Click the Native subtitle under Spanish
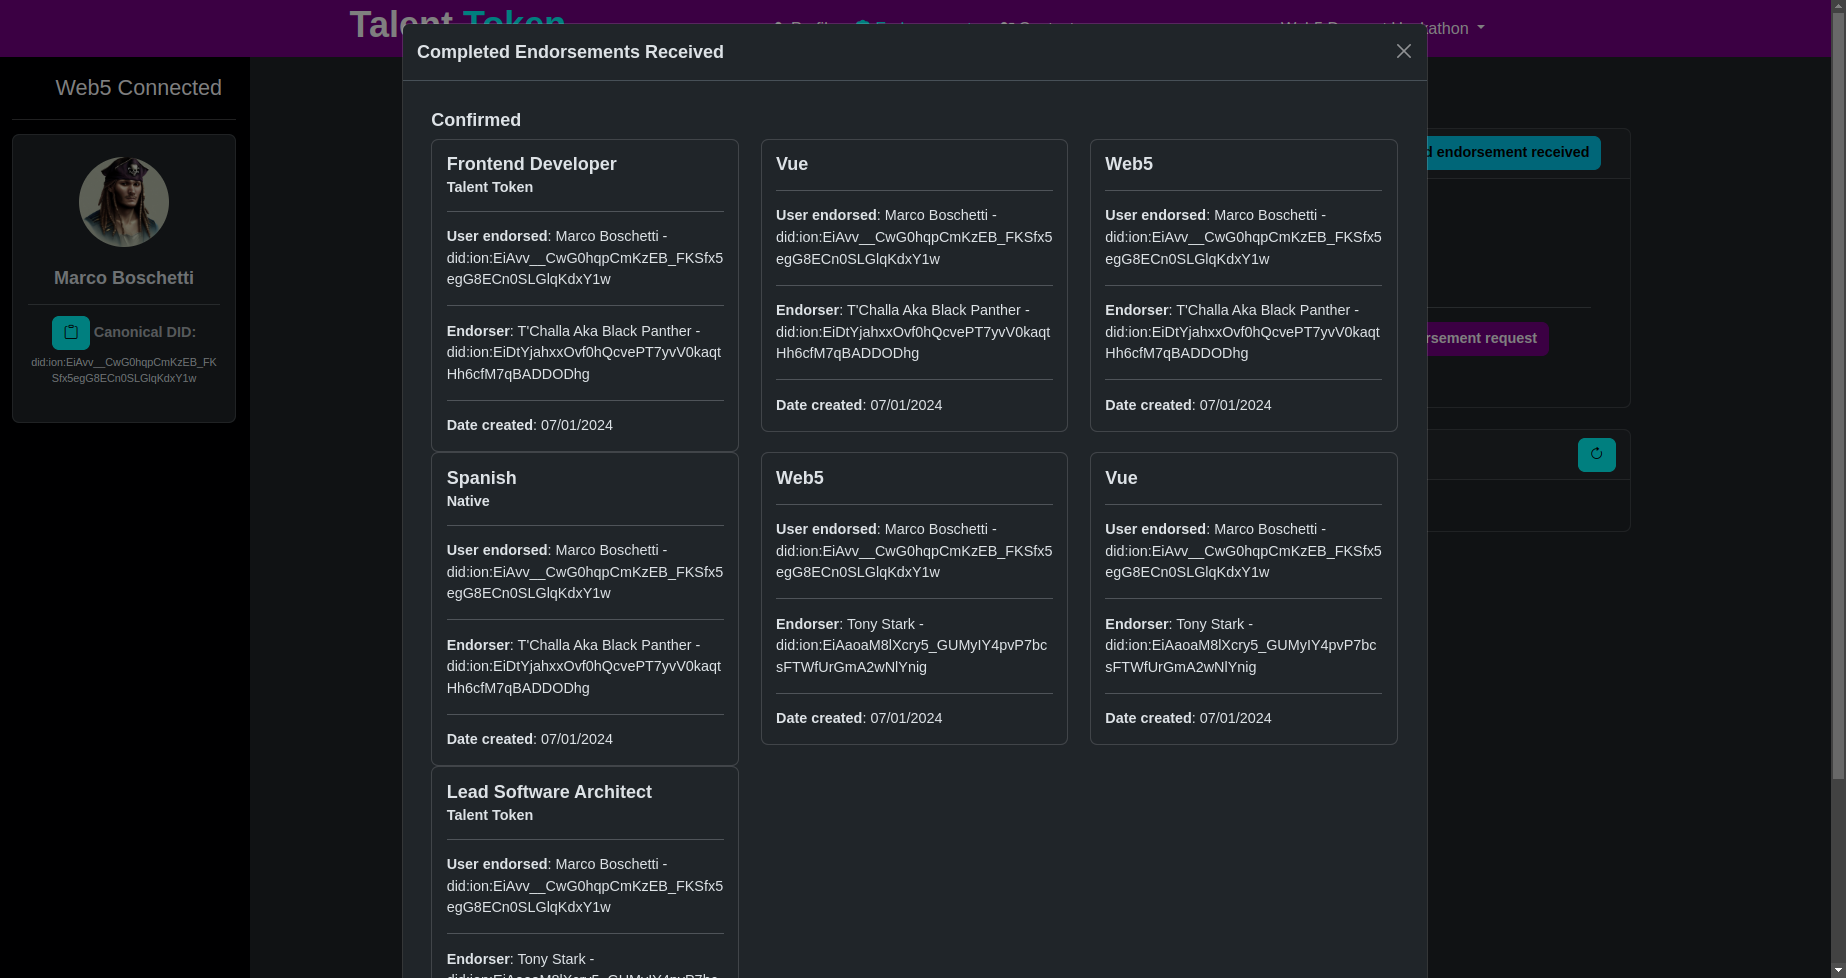Image resolution: width=1846 pixels, height=978 pixels. click(x=468, y=501)
